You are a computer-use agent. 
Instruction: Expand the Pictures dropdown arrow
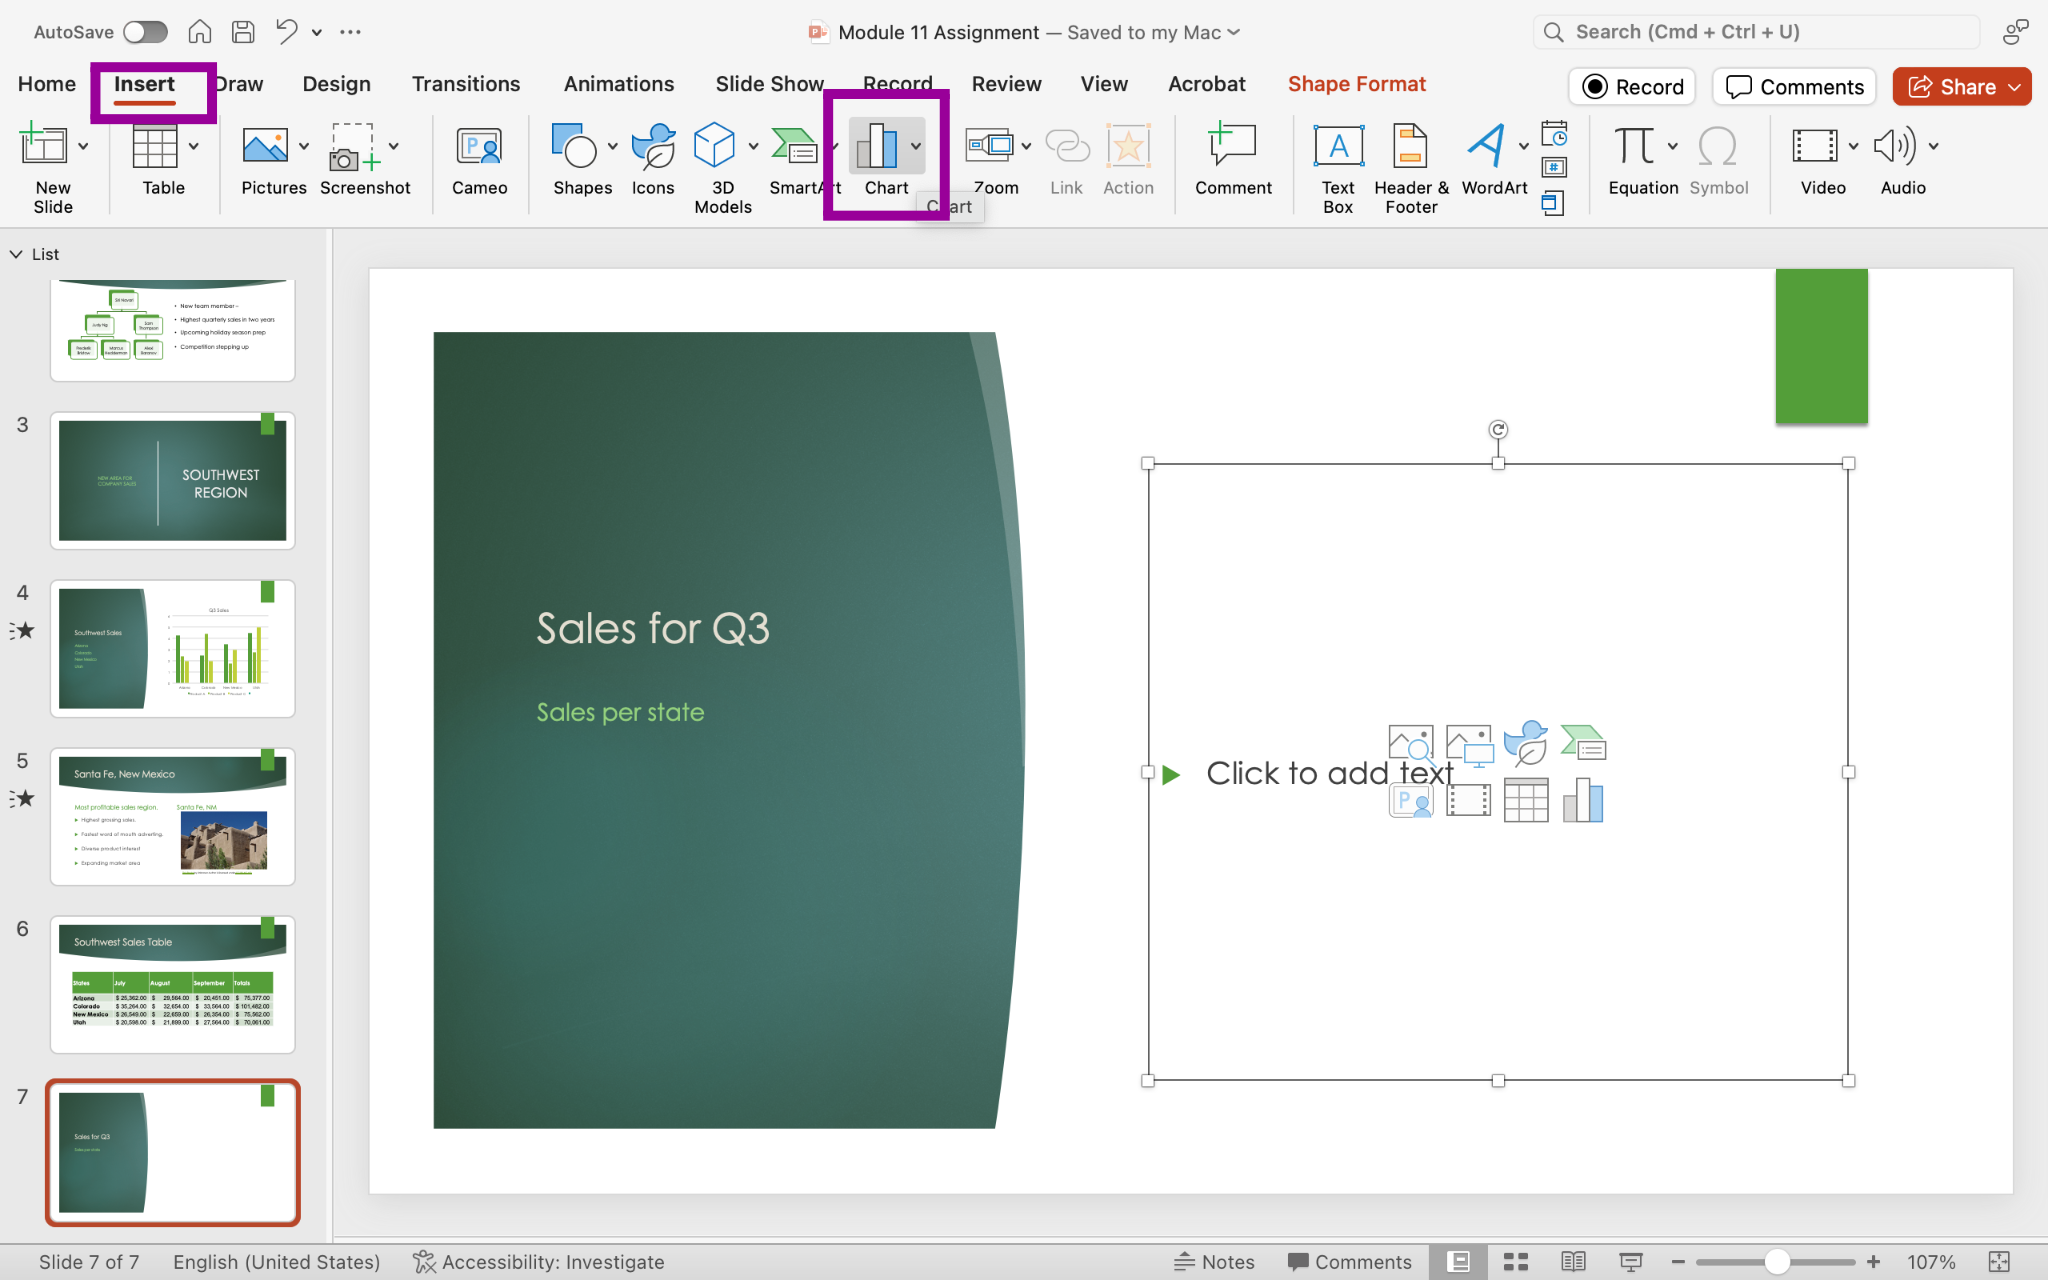304,147
